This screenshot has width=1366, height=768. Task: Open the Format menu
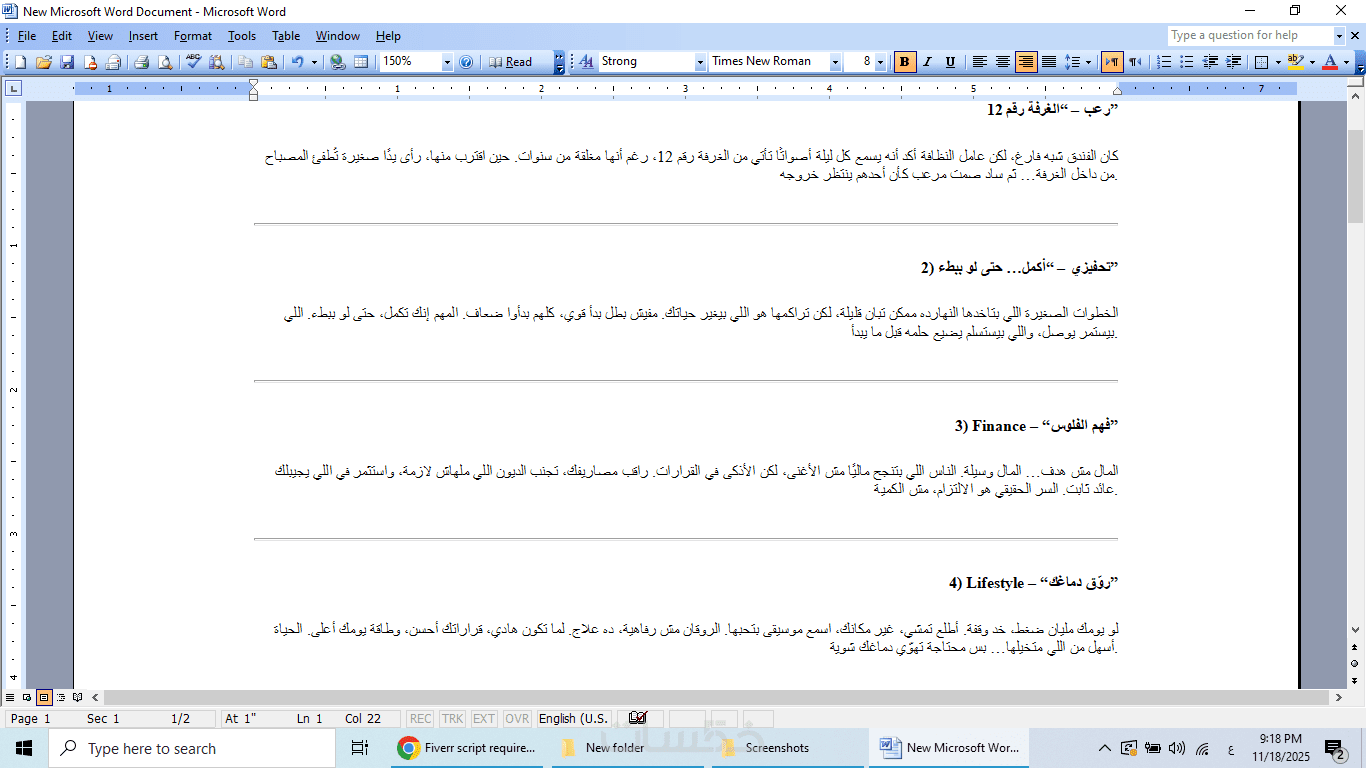pos(193,36)
